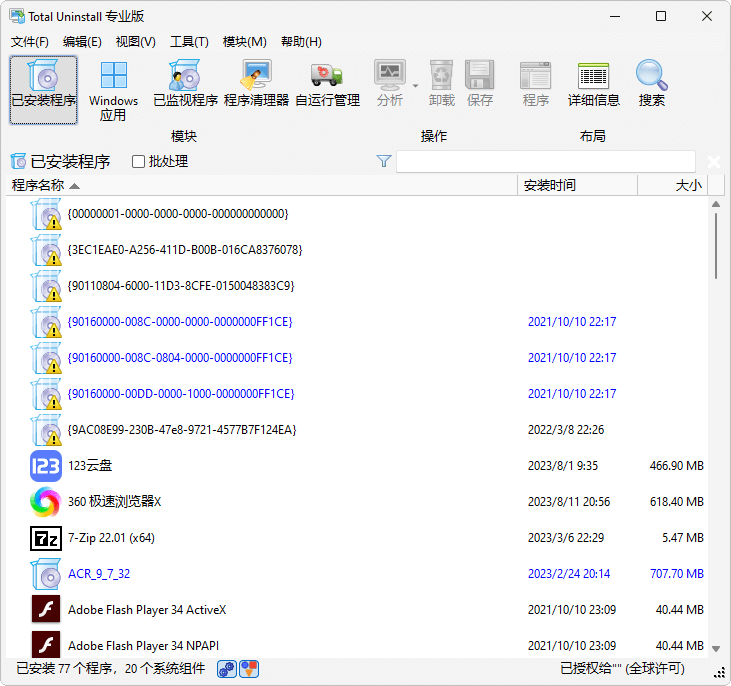Click the 已安装程序 panel heading icon
731x686 pixels.
pos(18,161)
